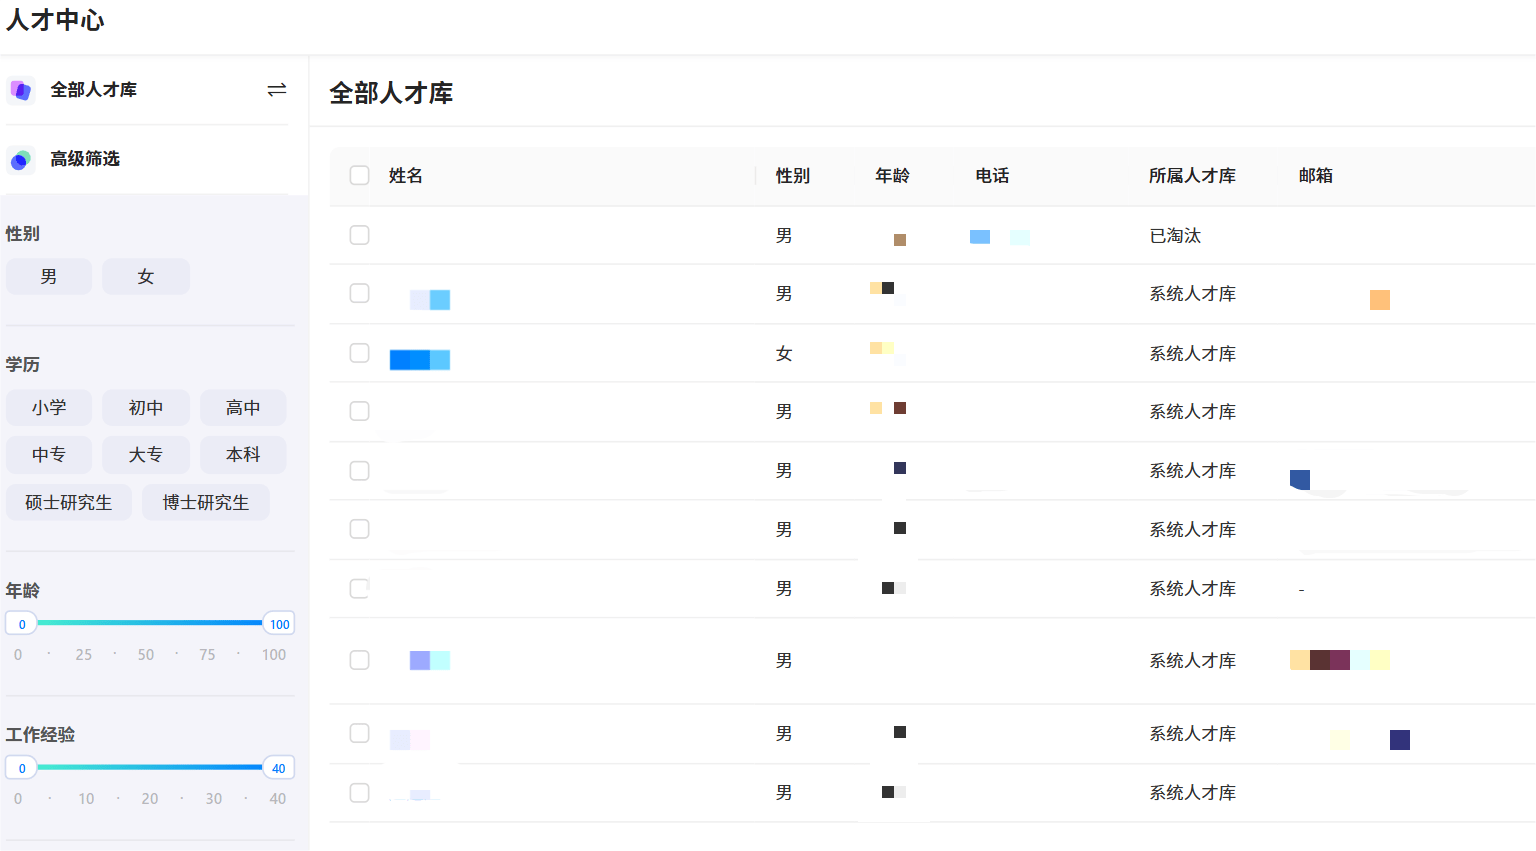Filter by gender 女
The width and height of the screenshot is (1536, 851).
pos(146,277)
